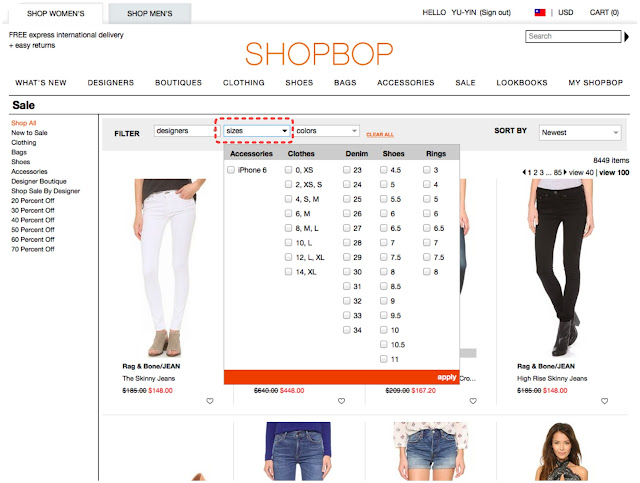Go to previous page with pagination arrow
Screen dimensions: 640x483
(x=524, y=172)
